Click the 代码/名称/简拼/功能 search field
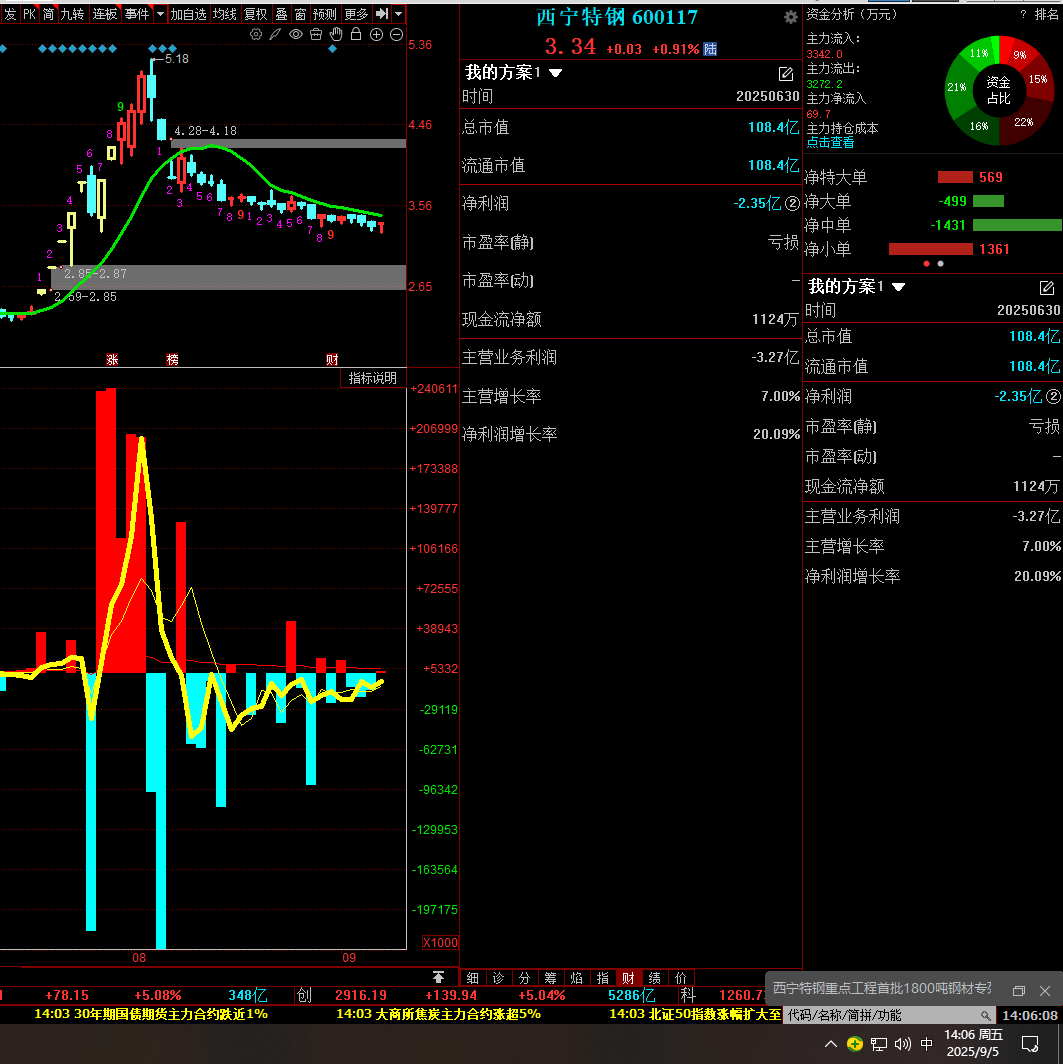 889,1015
